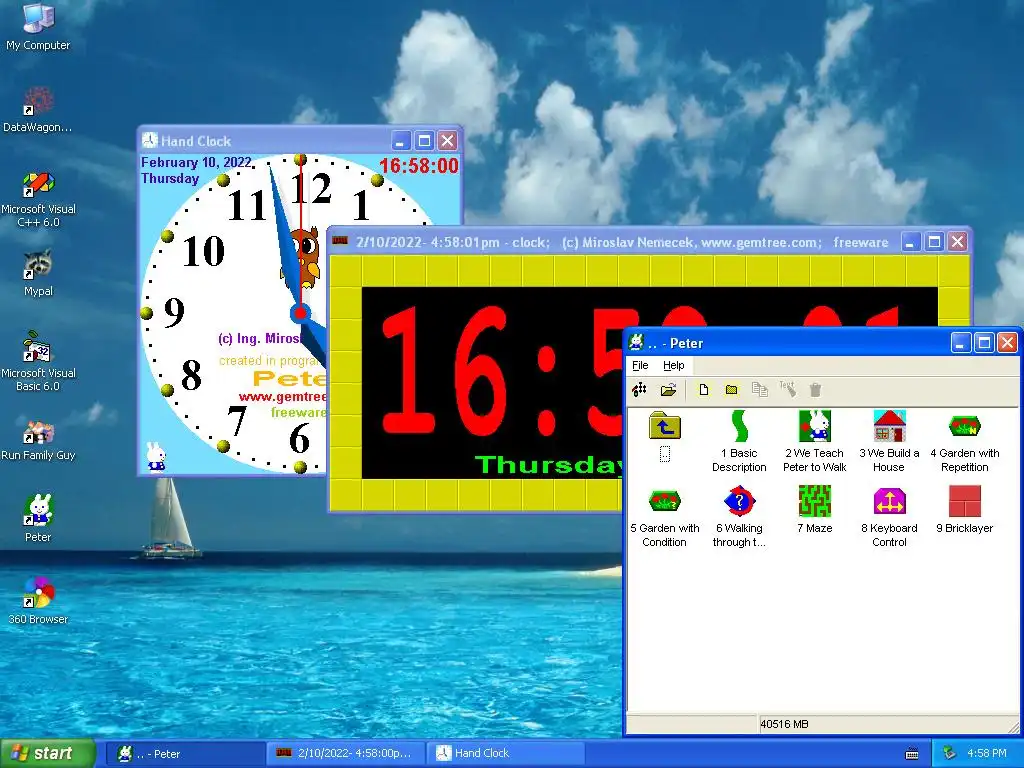Select the DataWagon desktop shortcut
This screenshot has width=1024, height=768.
point(38,109)
